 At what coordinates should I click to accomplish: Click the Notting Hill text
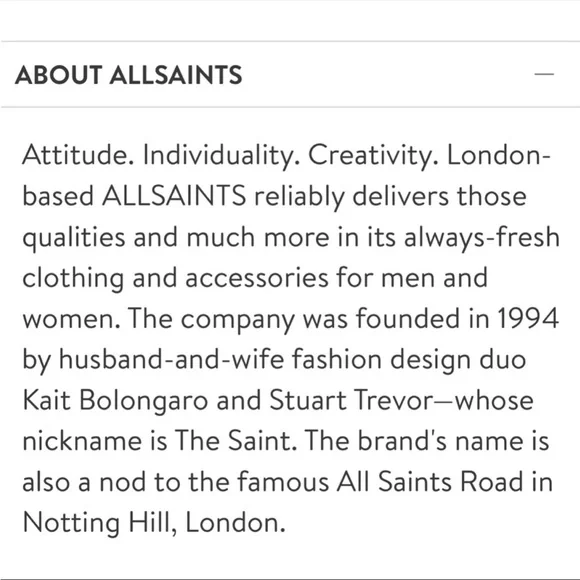pos(100,523)
